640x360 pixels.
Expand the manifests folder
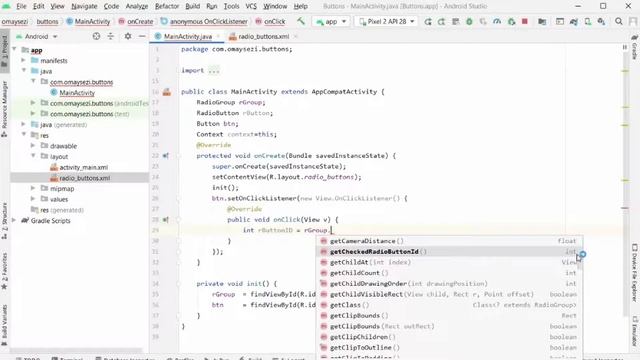click(x=23, y=60)
